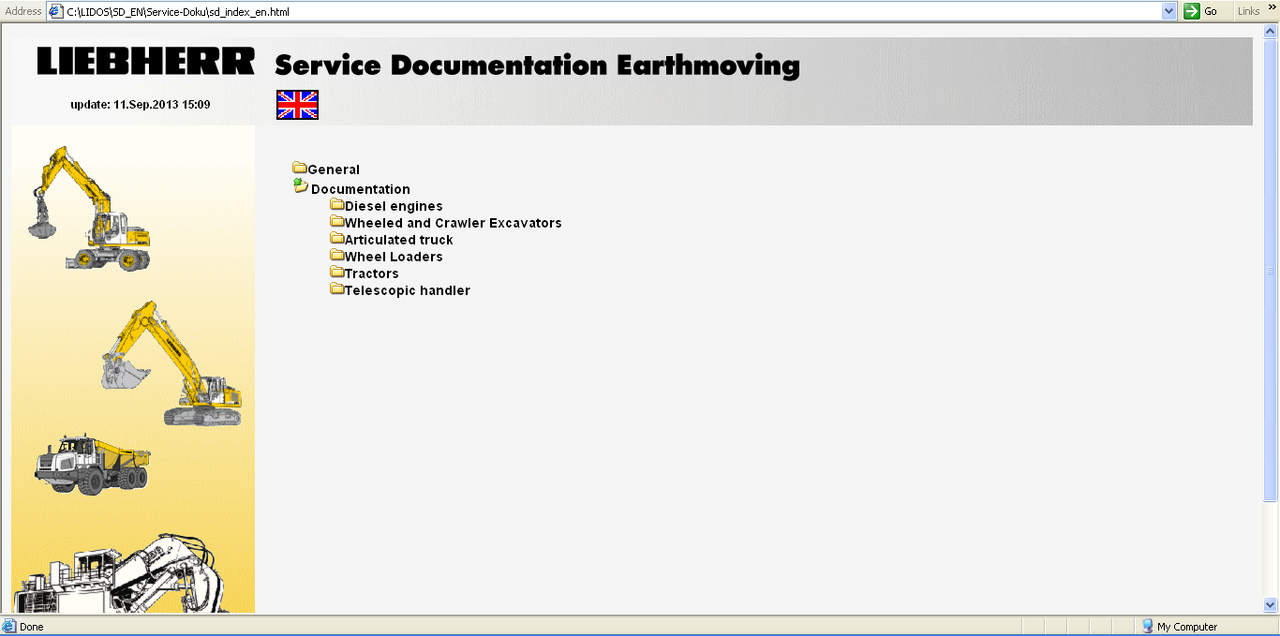Click the vertical scrollbar thumb
This screenshot has height=636, width=1280.
coord(1270,270)
